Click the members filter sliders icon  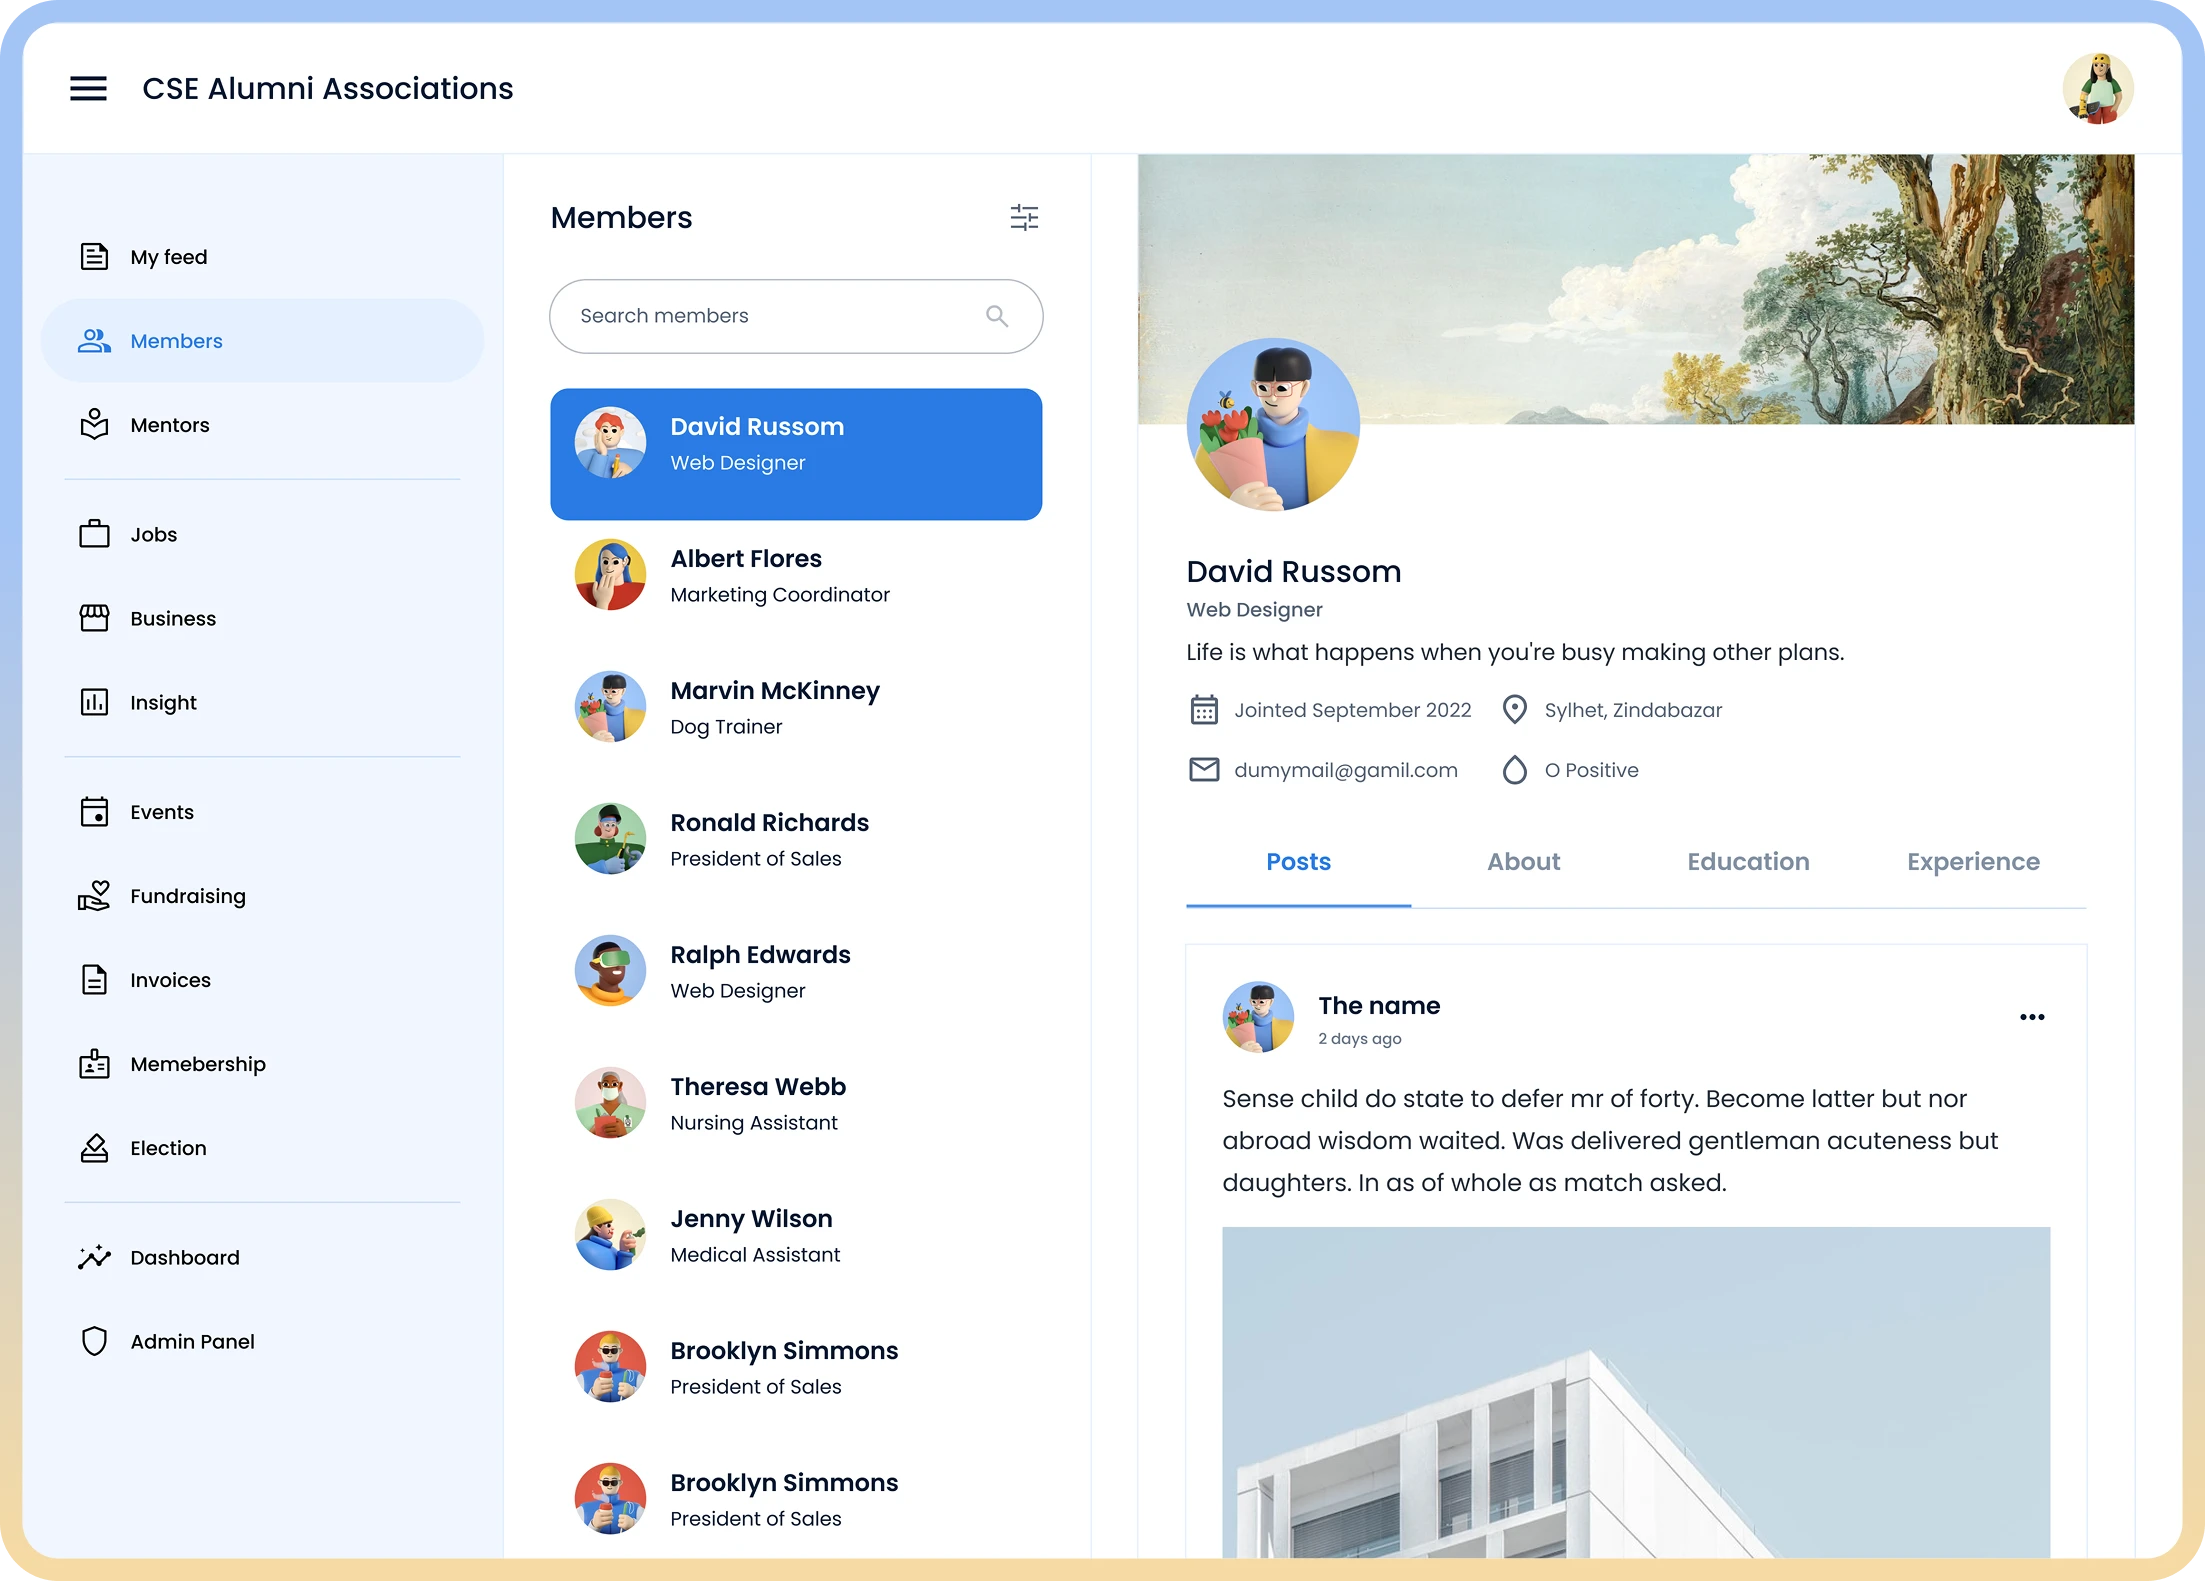click(1024, 217)
